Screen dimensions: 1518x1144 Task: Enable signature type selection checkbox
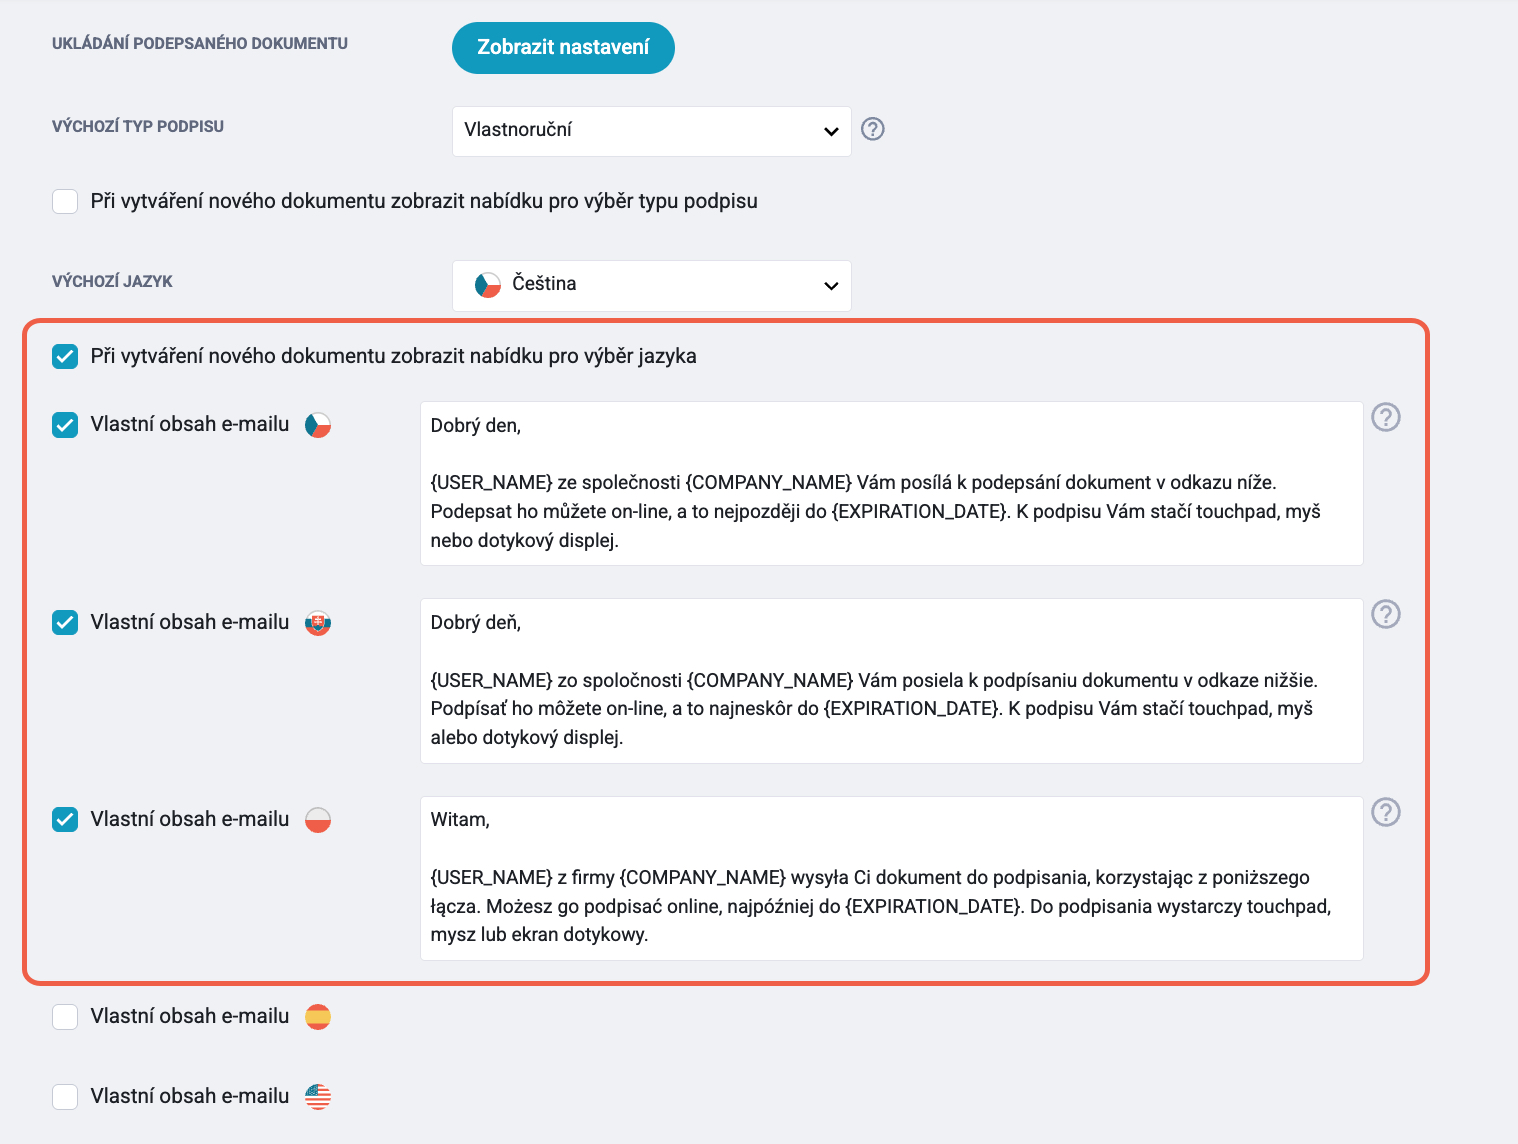[x=65, y=201]
